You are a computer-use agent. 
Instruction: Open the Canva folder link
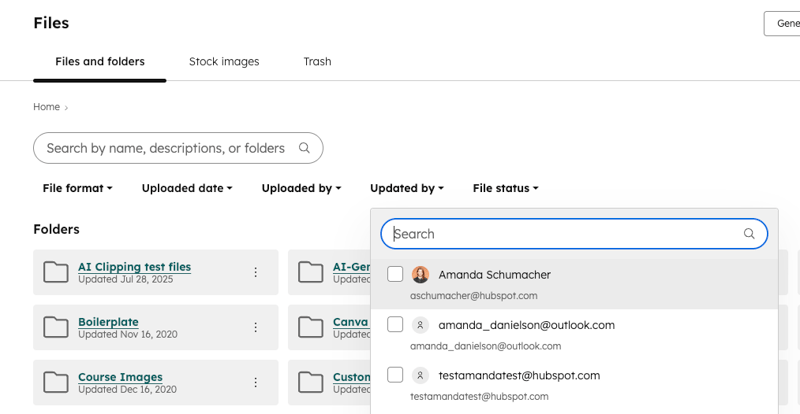click(x=351, y=322)
